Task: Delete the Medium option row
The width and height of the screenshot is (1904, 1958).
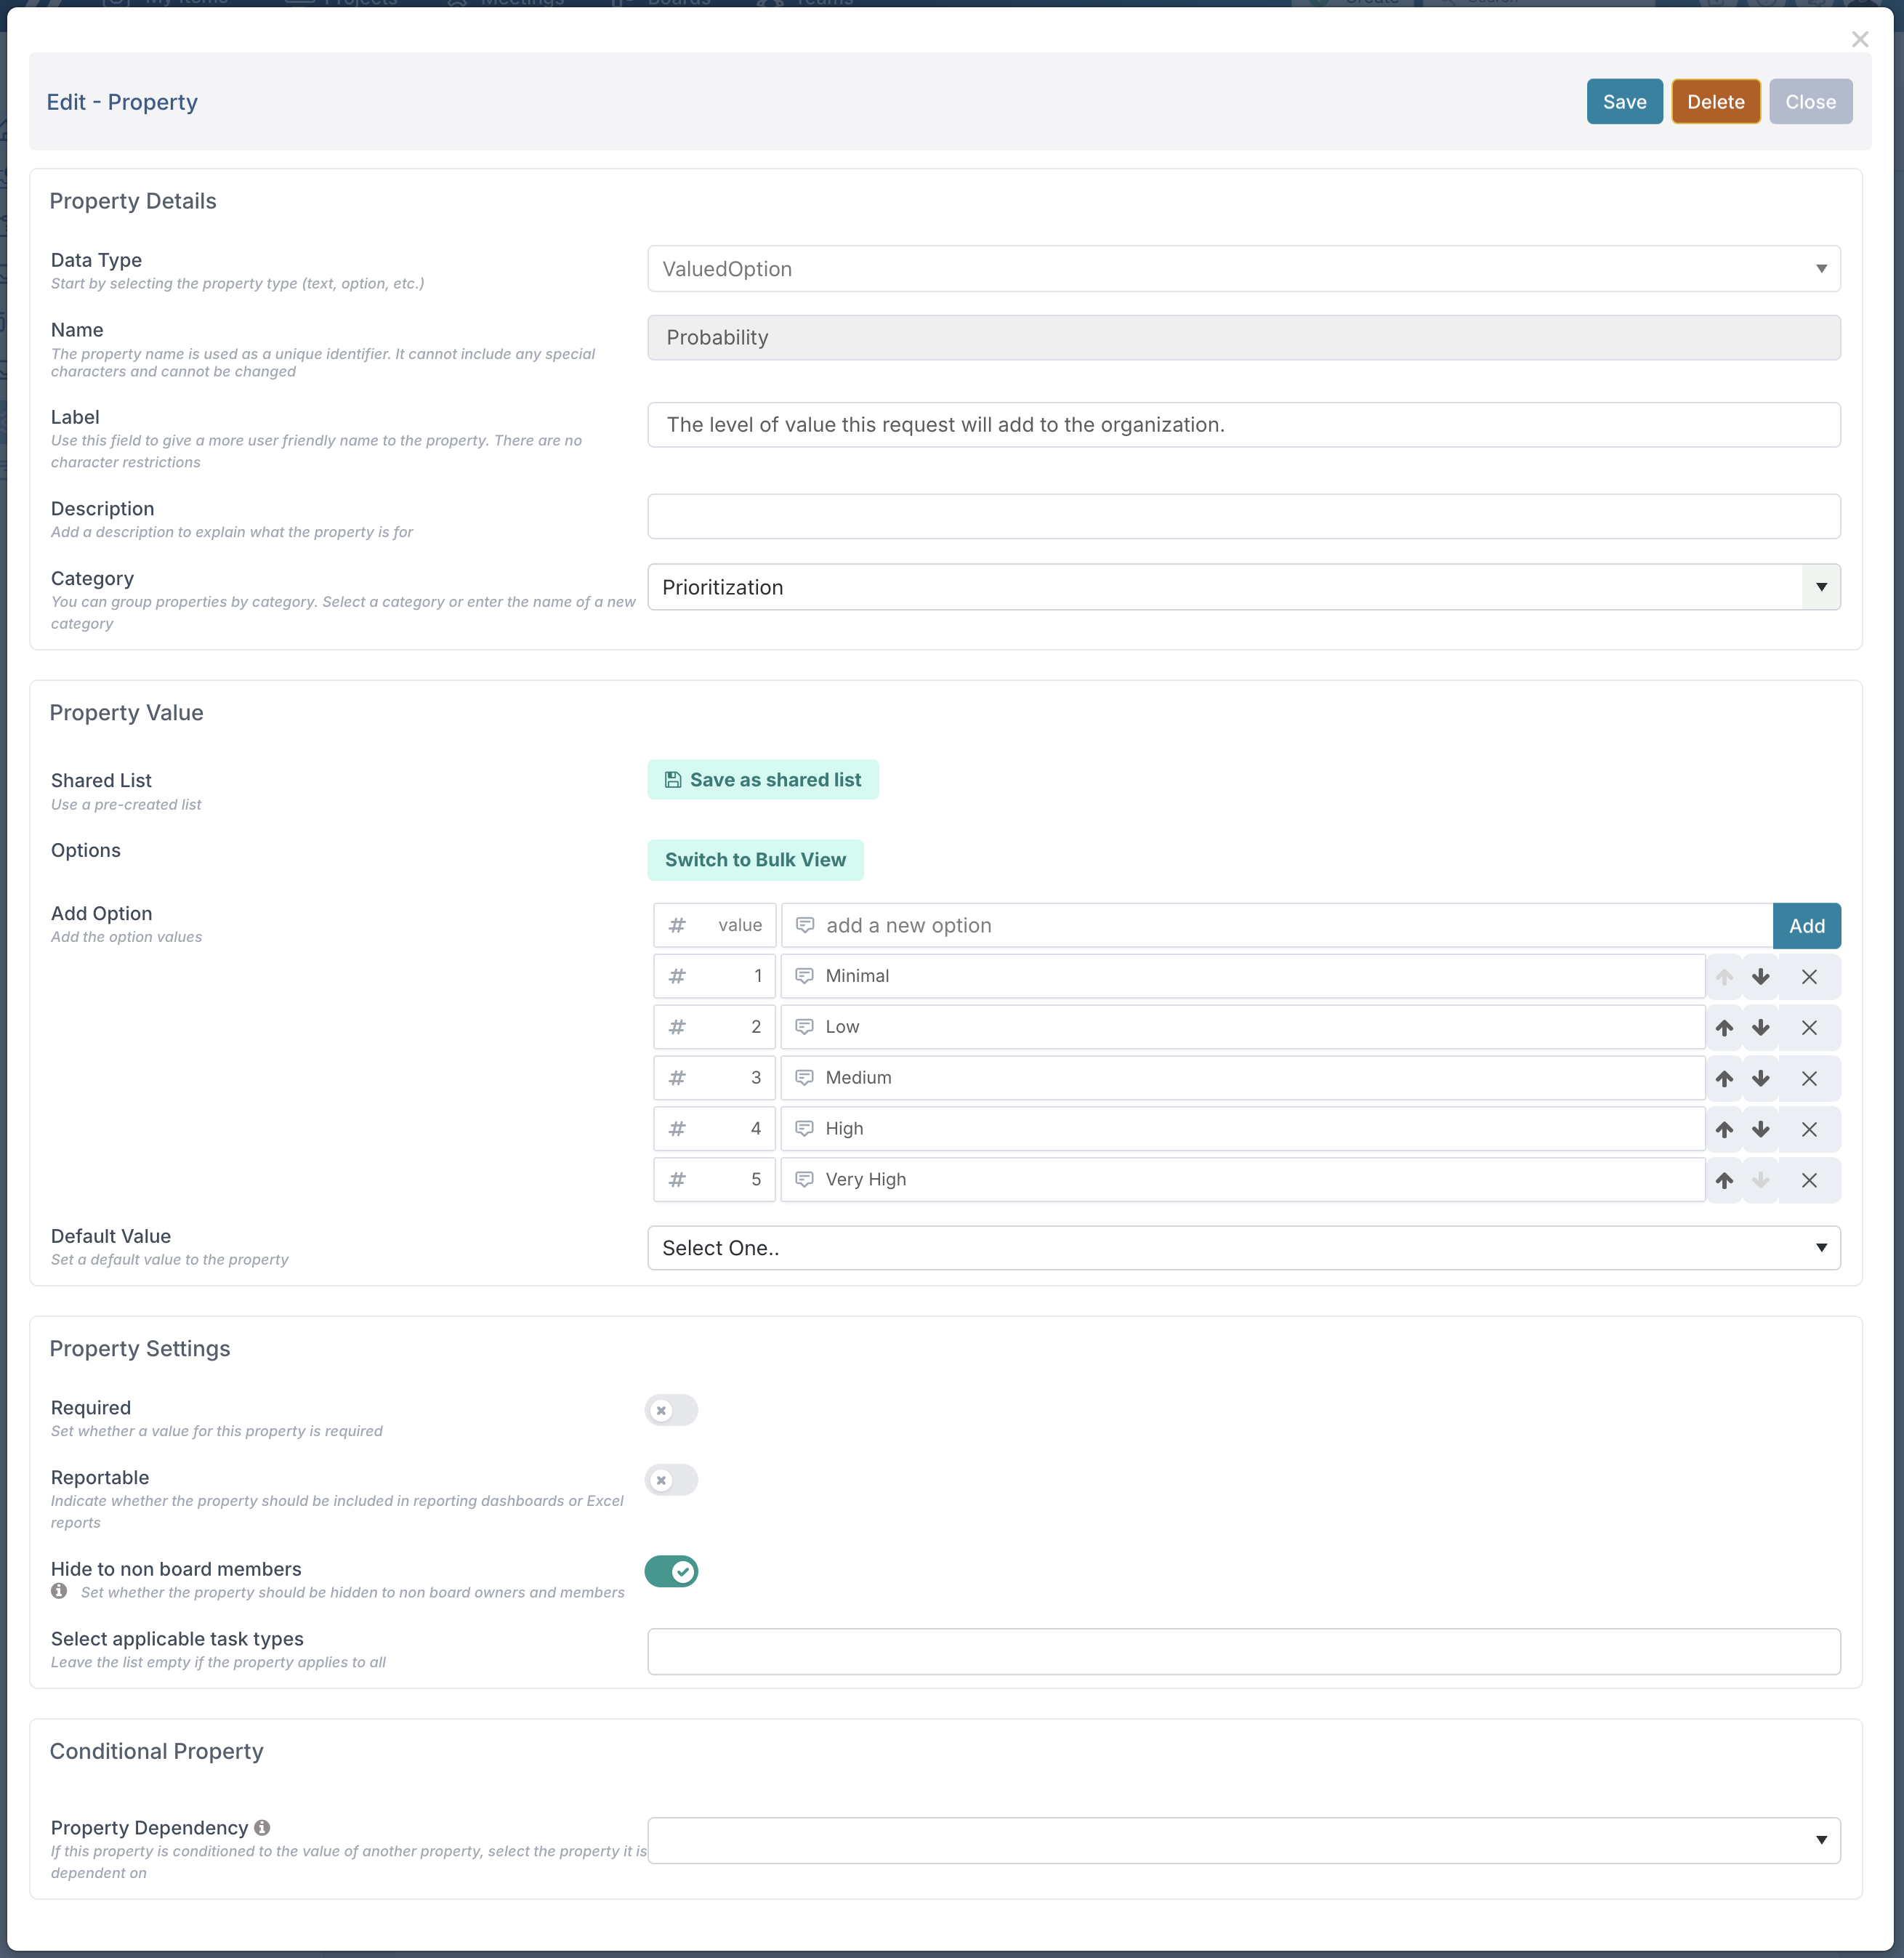Action: coord(1809,1078)
